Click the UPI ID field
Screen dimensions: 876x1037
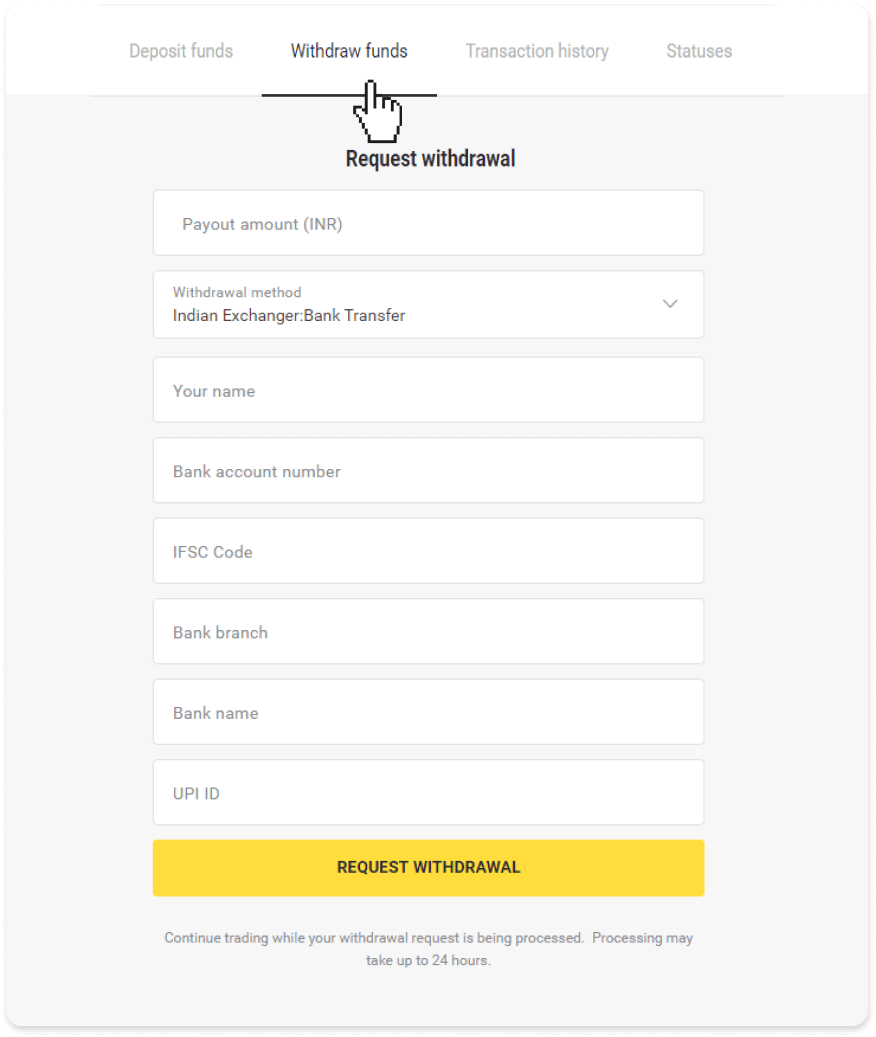tap(428, 792)
